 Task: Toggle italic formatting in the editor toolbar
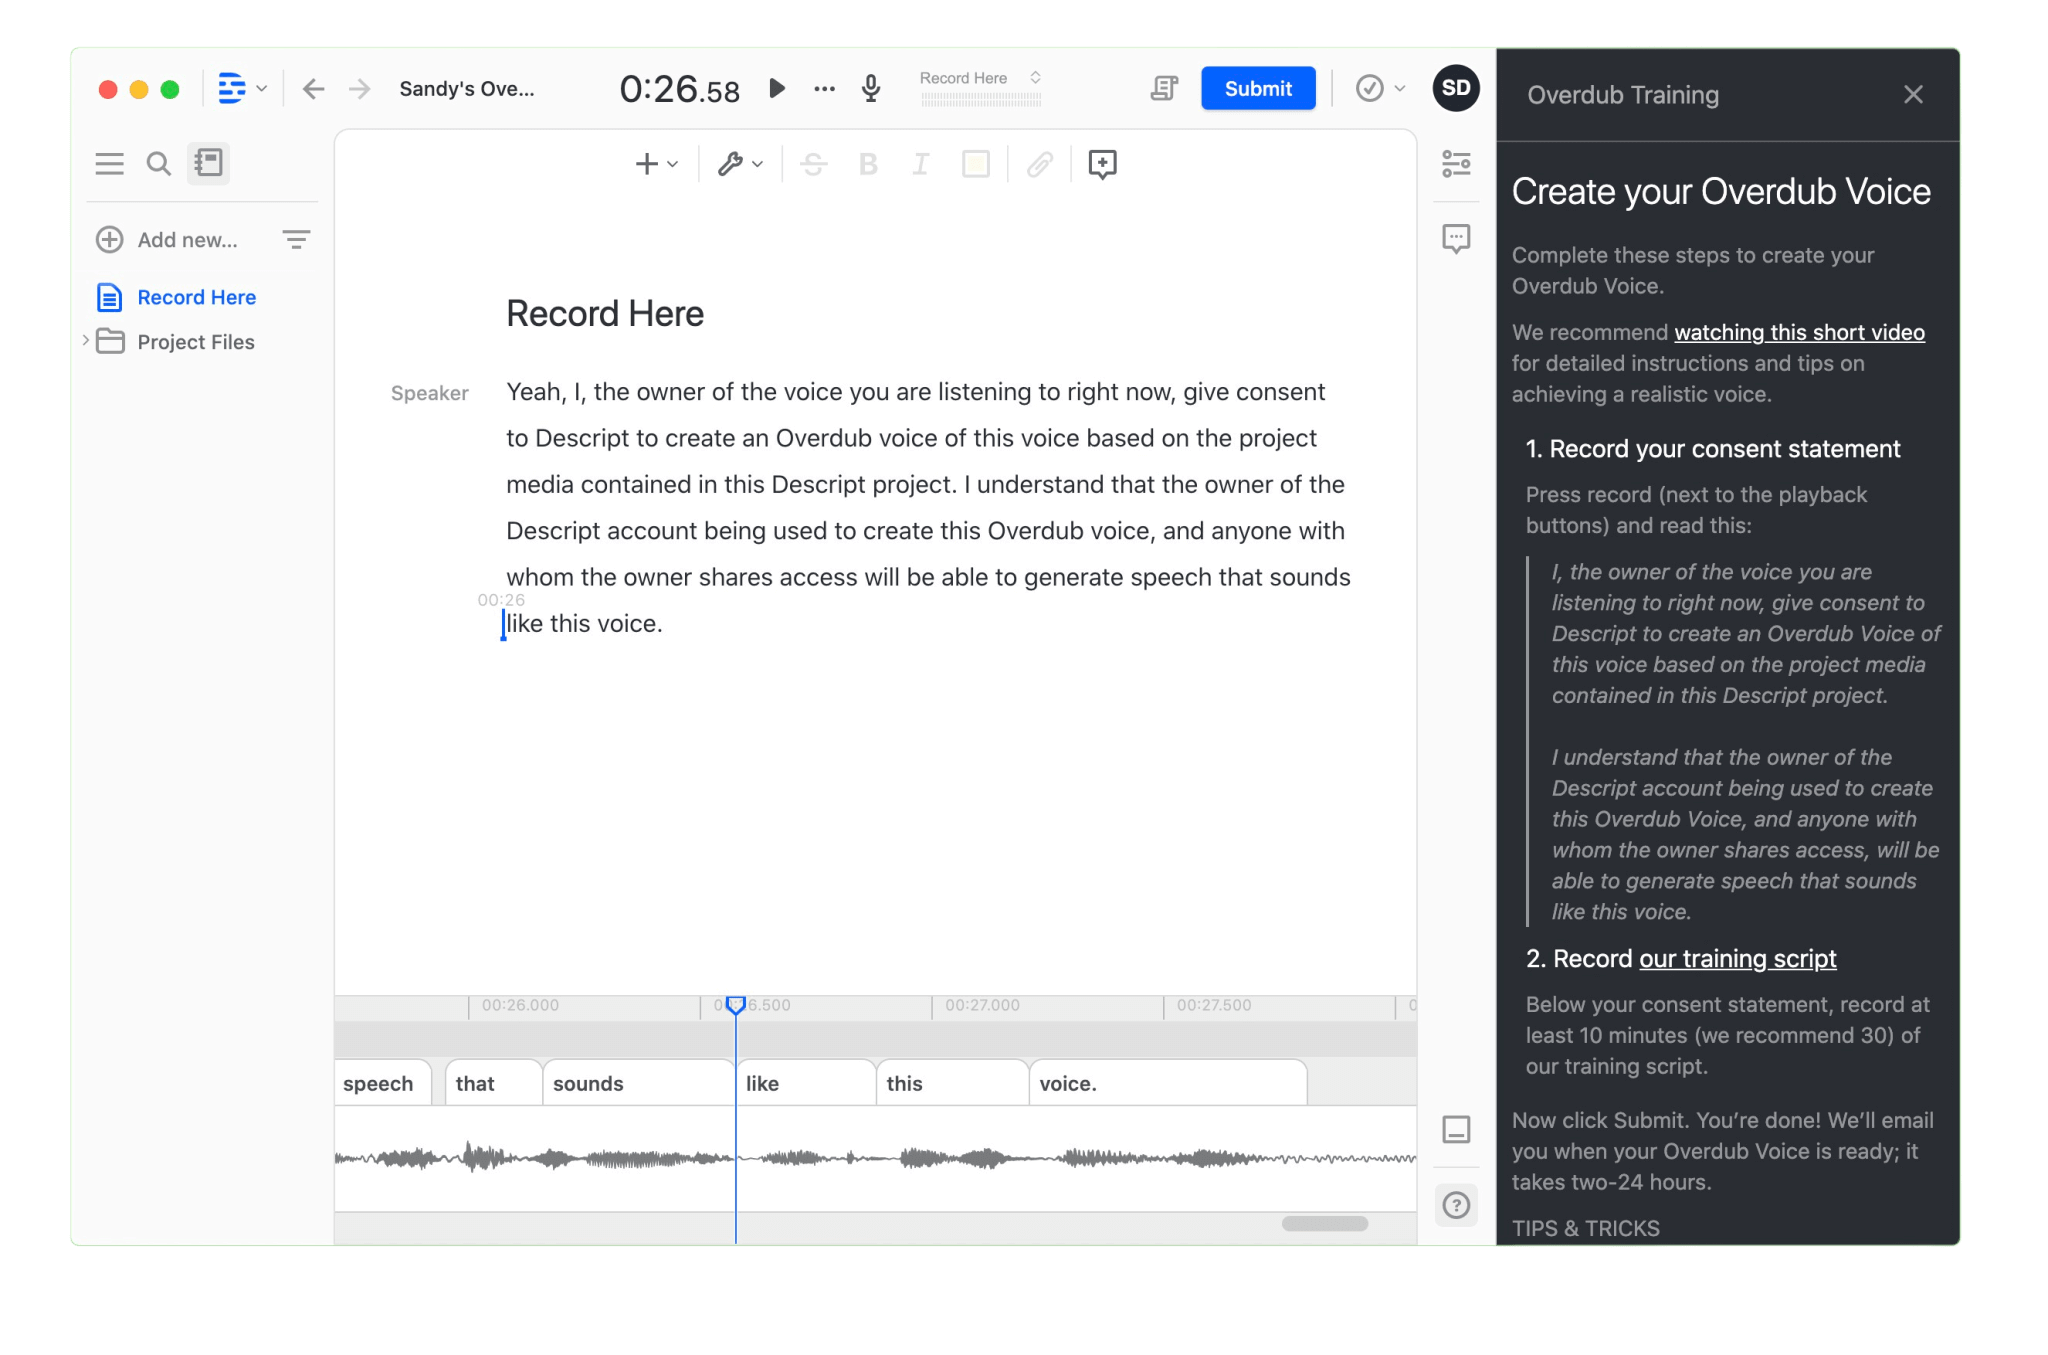(920, 164)
